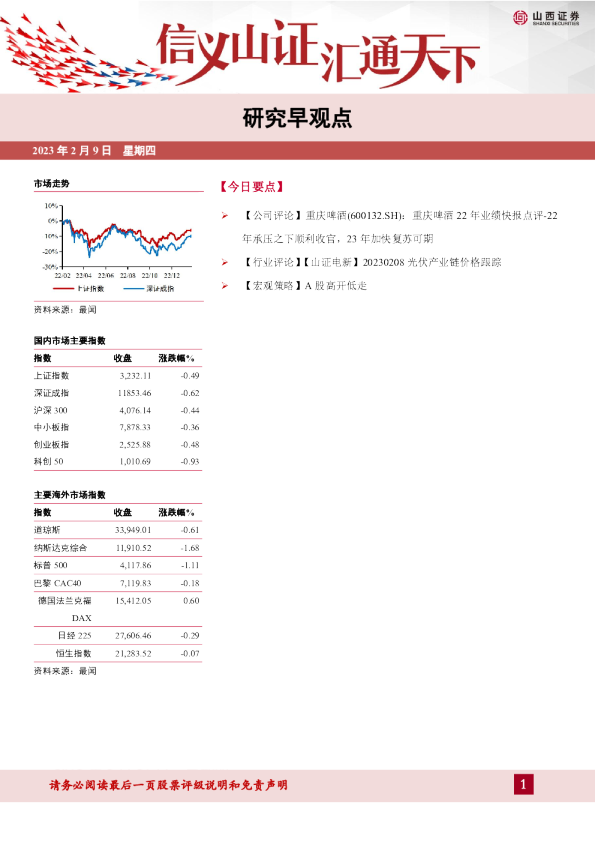595x842 pixels.
Task: Click the red arrow bullet before 公司评论
Action: (x=224, y=216)
